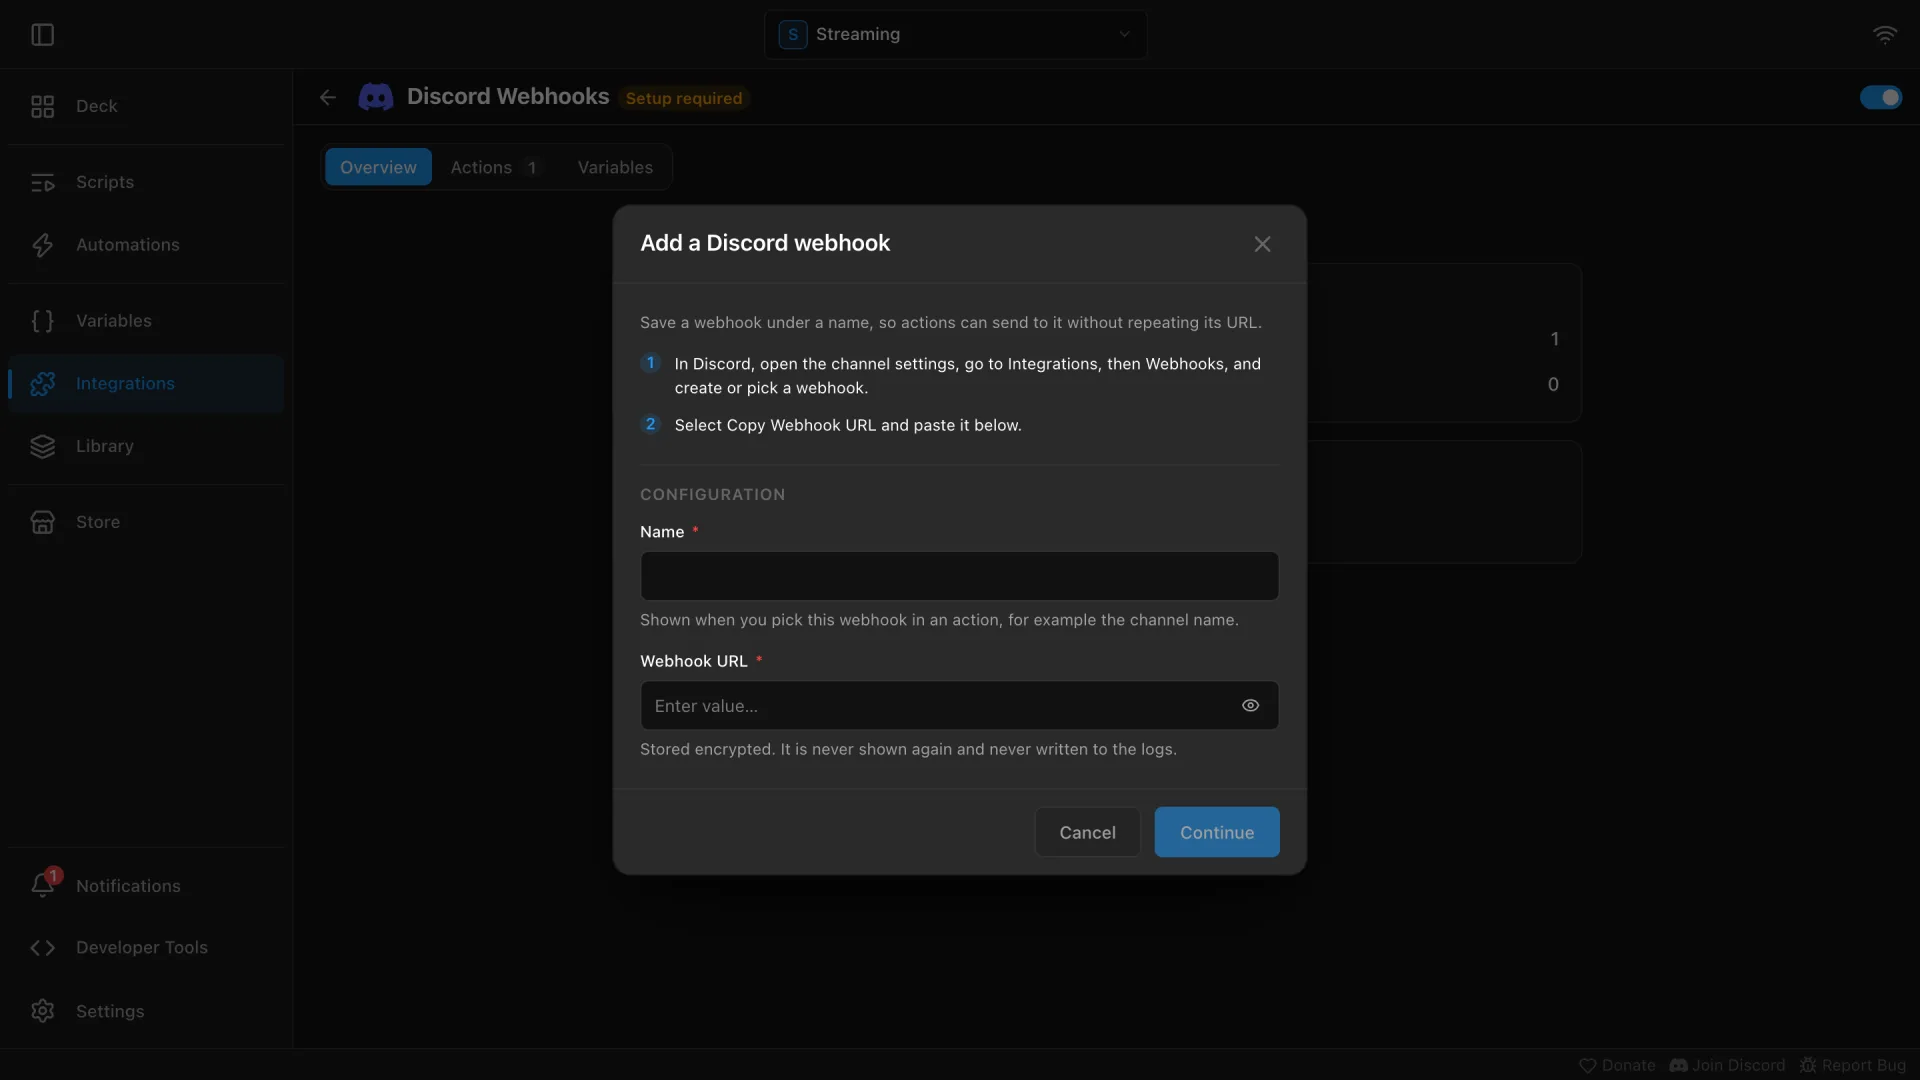Click the back arrow beside Discord Webhooks
Screen dimensions: 1920x1080
[328, 97]
